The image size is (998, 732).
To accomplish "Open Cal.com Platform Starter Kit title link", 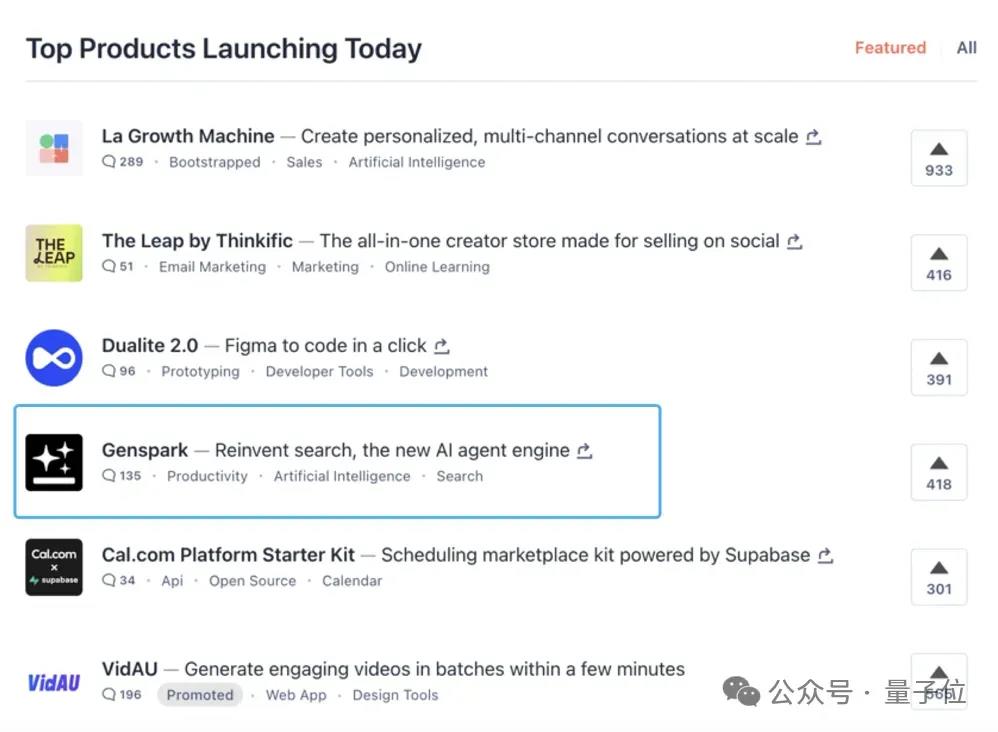I will point(228,555).
